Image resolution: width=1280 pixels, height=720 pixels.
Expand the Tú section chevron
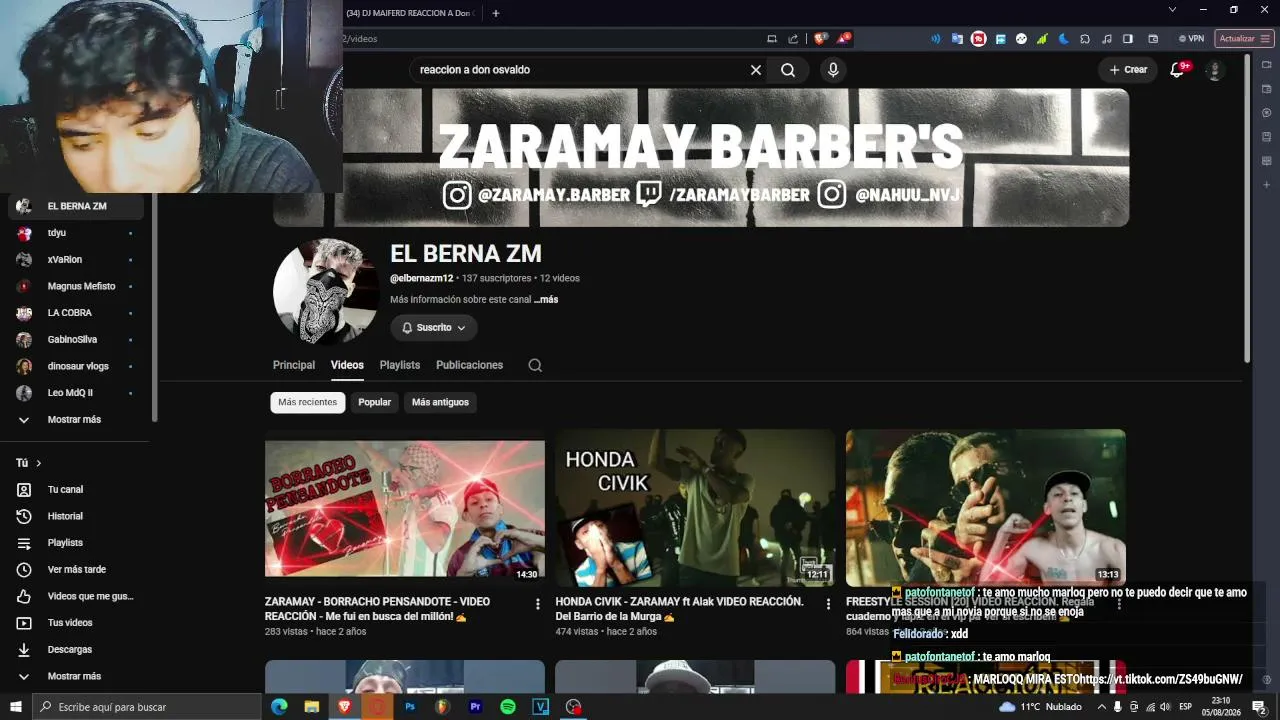click(x=39, y=463)
